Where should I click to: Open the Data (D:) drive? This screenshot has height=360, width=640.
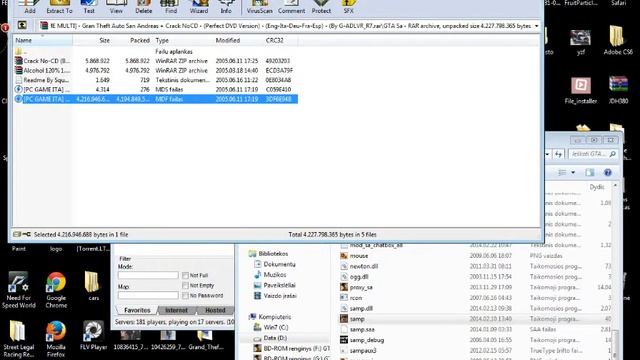pyautogui.click(x=270, y=338)
